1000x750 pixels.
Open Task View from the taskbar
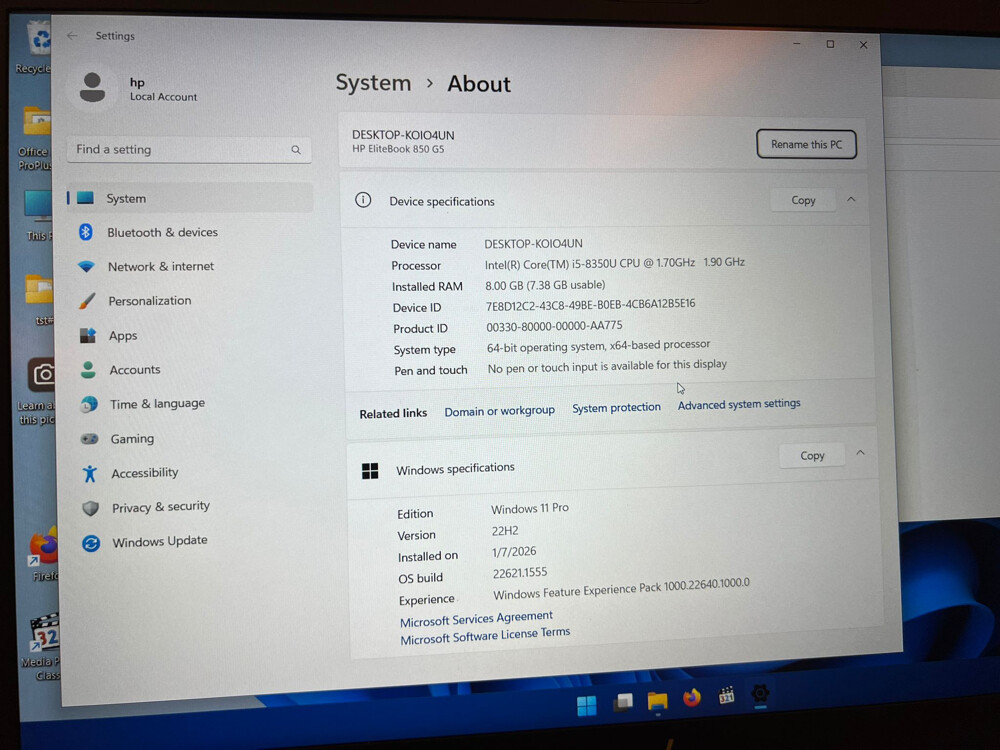point(622,702)
